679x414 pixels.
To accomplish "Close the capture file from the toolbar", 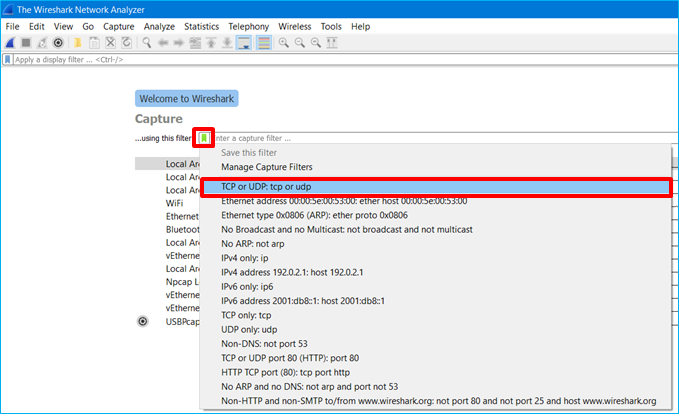I will click(x=110, y=43).
